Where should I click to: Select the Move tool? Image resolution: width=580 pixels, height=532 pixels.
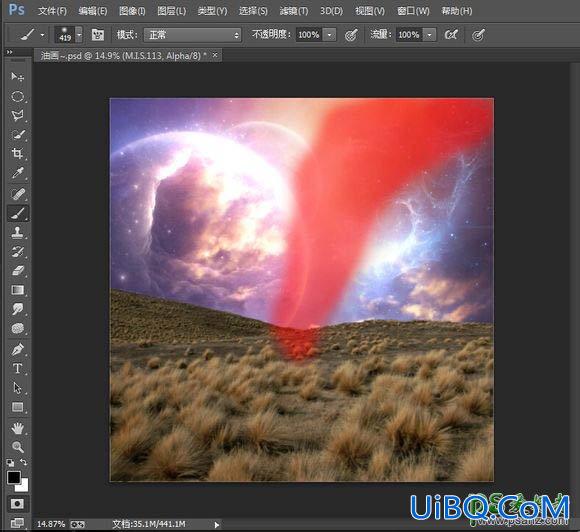pyautogui.click(x=17, y=77)
